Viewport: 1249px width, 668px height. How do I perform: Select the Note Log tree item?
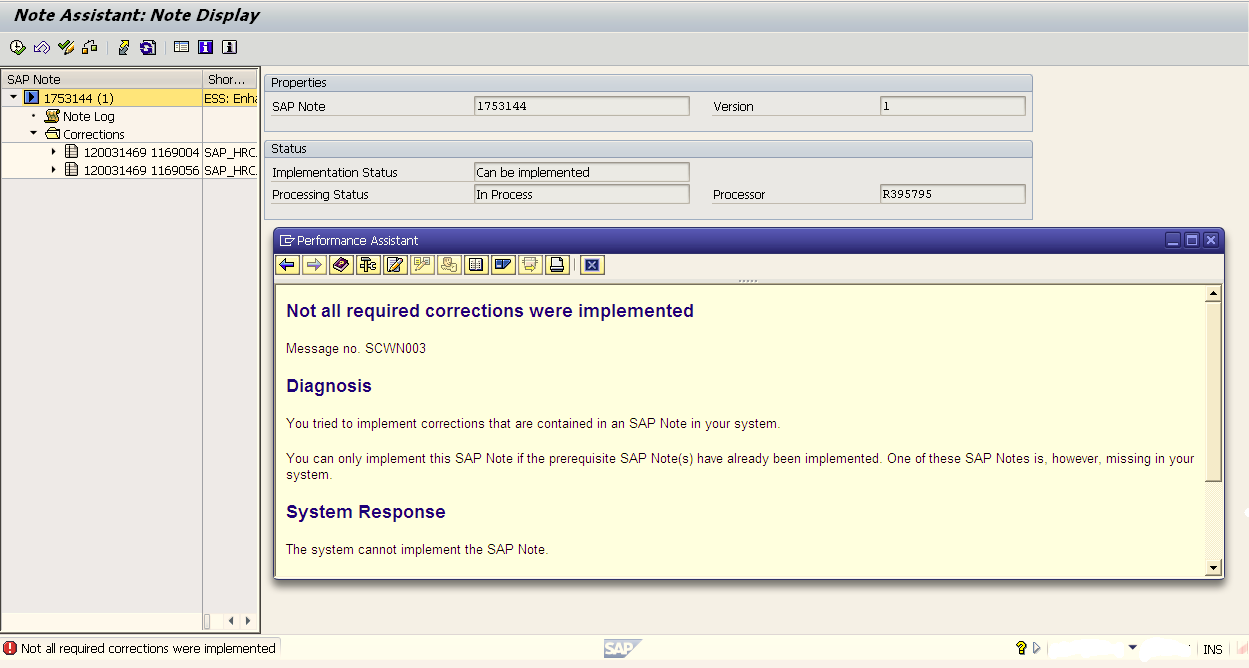pos(89,116)
